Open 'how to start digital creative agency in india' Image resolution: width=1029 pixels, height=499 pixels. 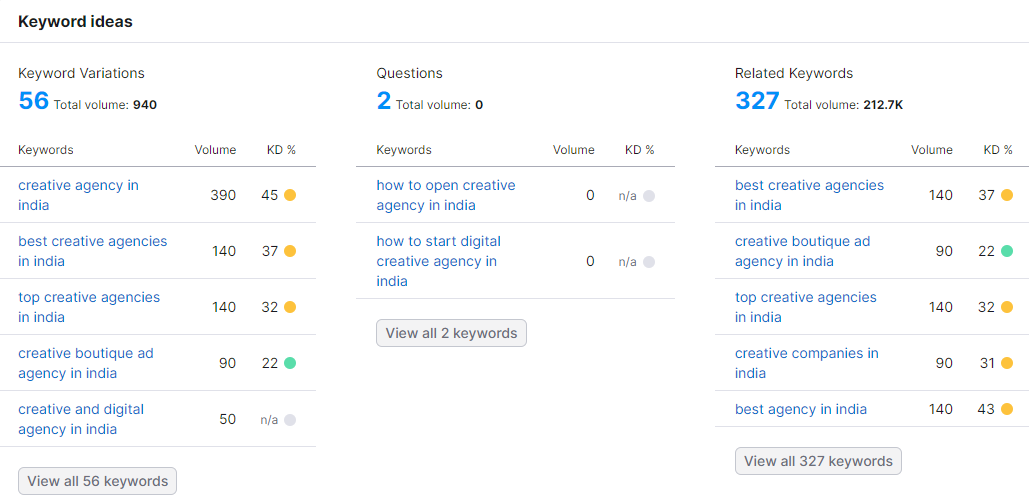click(x=438, y=261)
